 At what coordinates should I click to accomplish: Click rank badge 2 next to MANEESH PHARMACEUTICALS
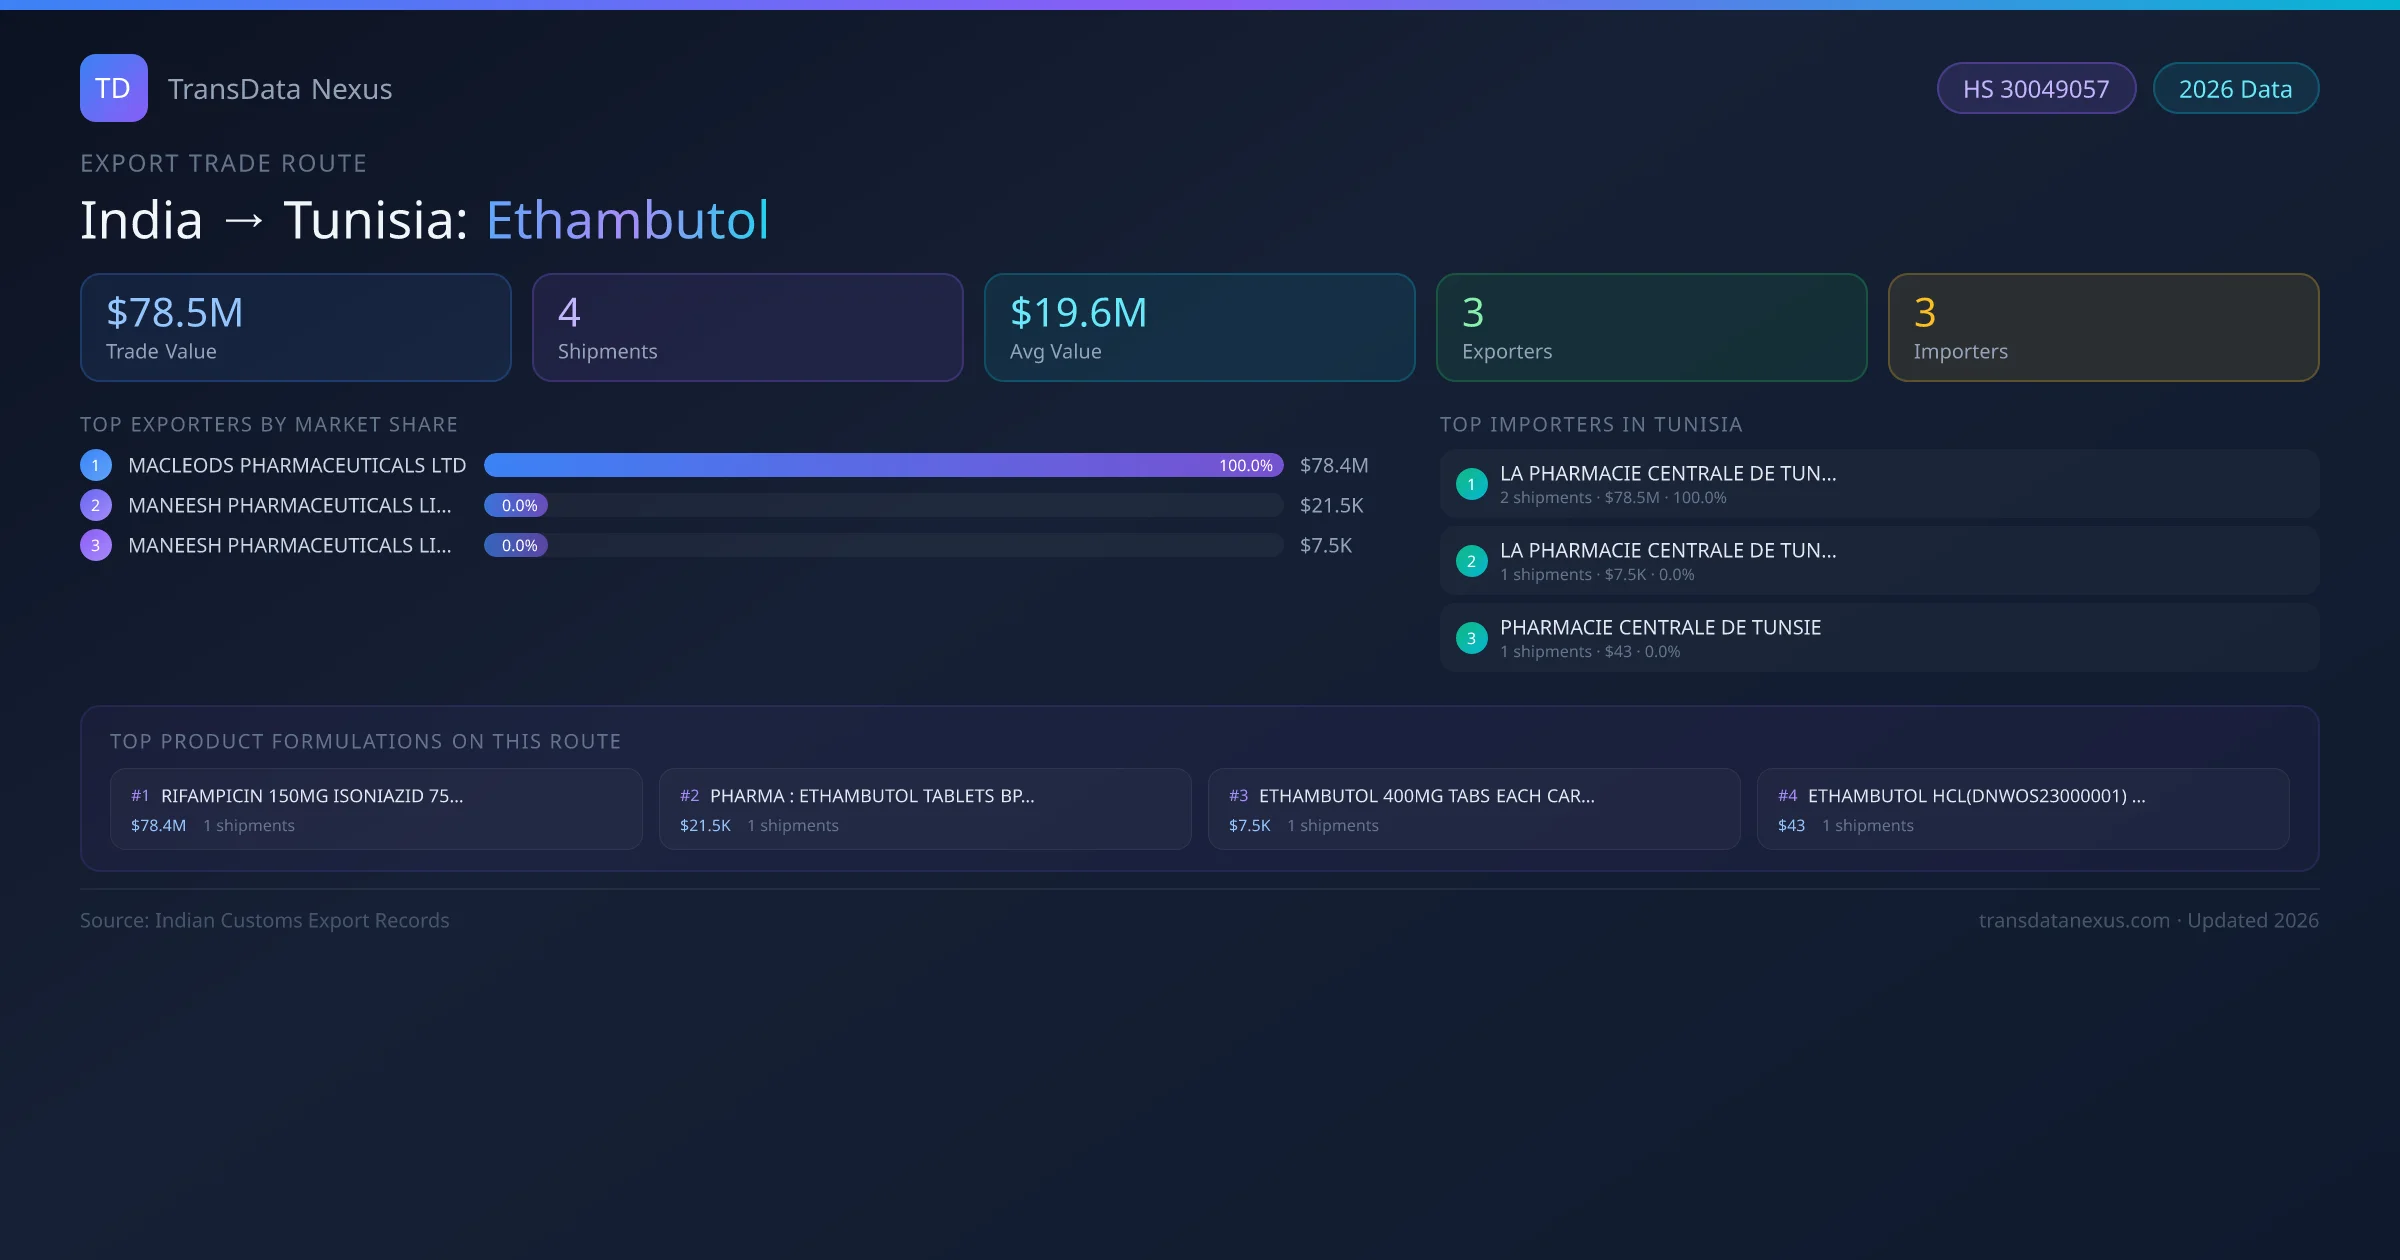(x=95, y=505)
